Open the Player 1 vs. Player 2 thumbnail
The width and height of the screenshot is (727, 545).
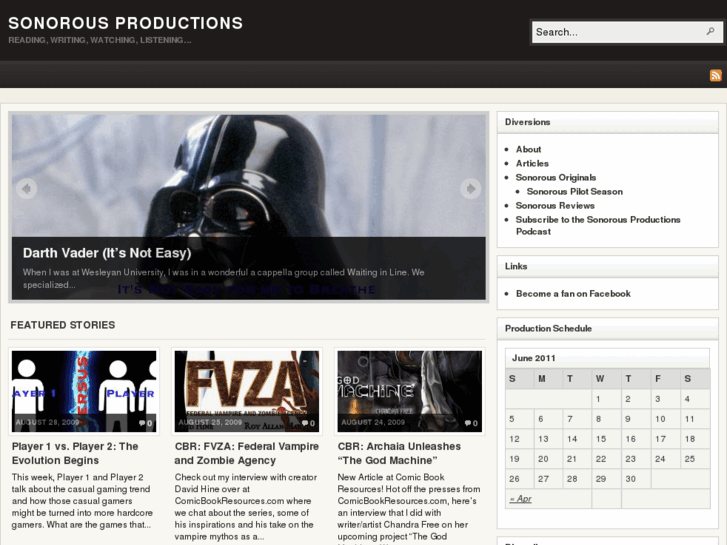[x=84, y=391]
